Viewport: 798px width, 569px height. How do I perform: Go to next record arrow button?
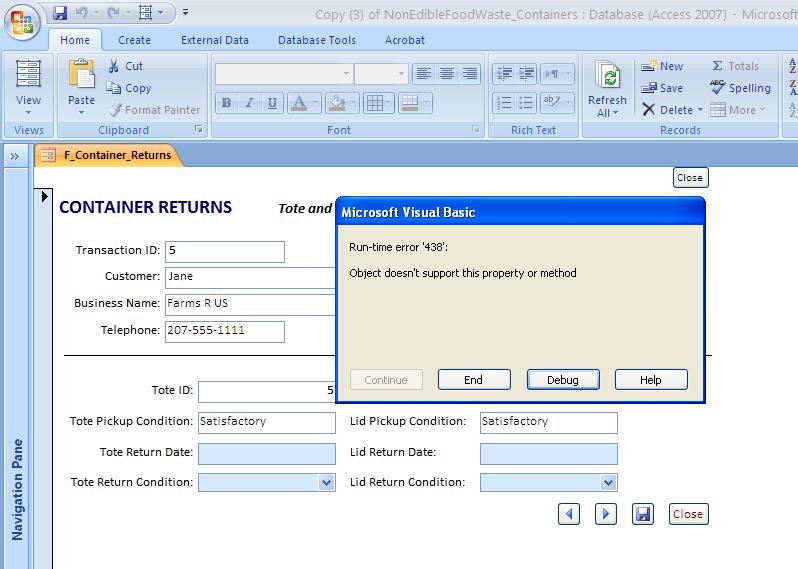pyautogui.click(x=606, y=514)
